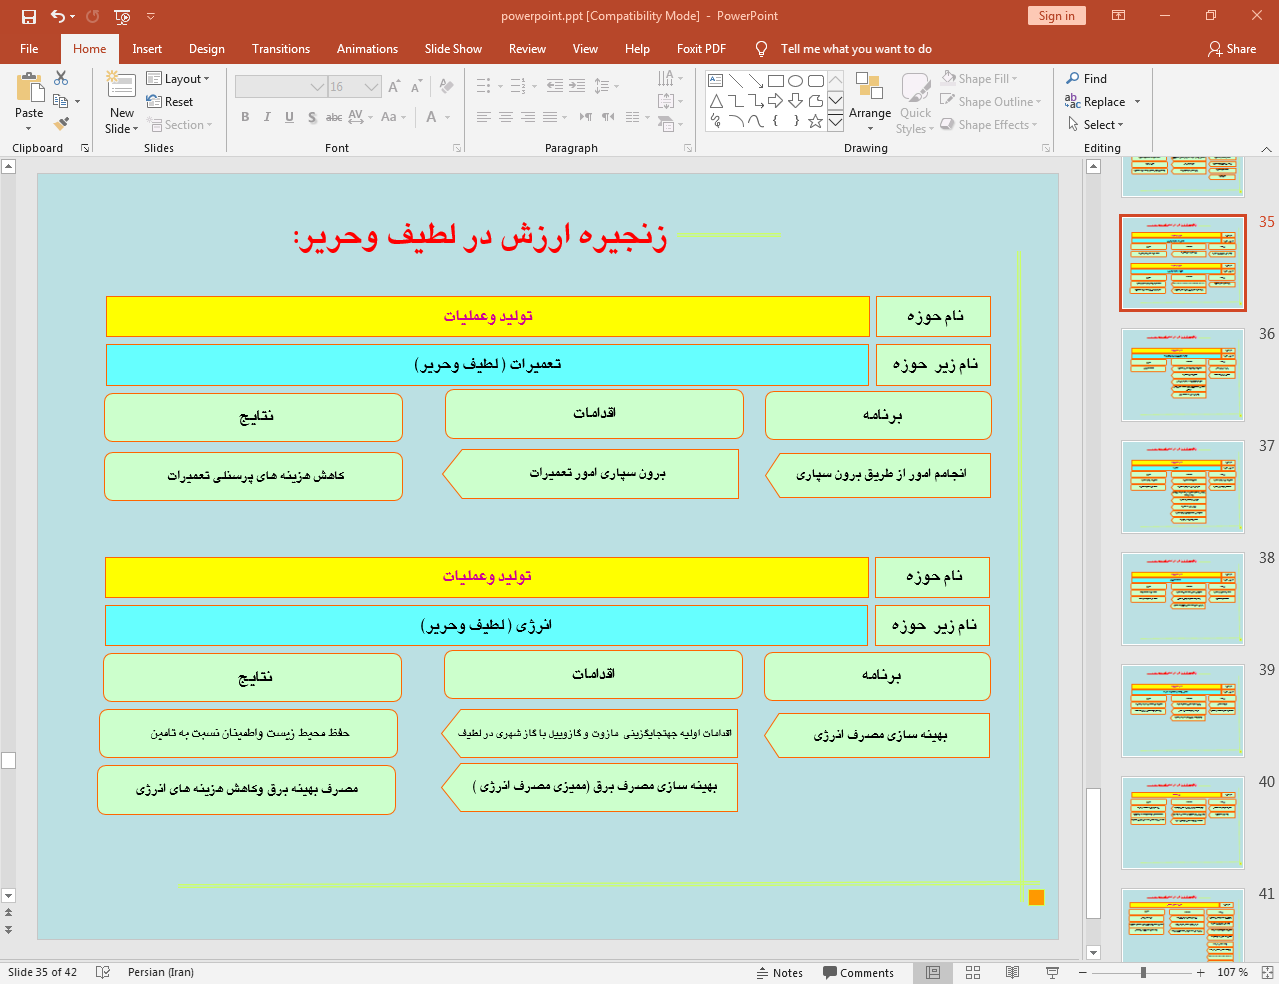Open the Arrange menu
Viewport: 1279px width, 984px height.
(x=870, y=103)
